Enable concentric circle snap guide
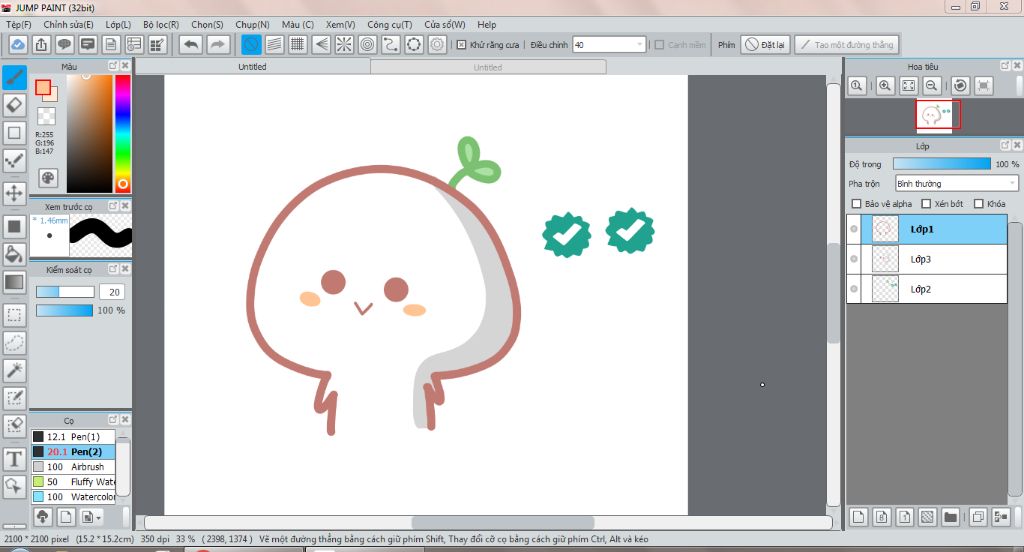The image size is (1024, 552). tap(368, 44)
